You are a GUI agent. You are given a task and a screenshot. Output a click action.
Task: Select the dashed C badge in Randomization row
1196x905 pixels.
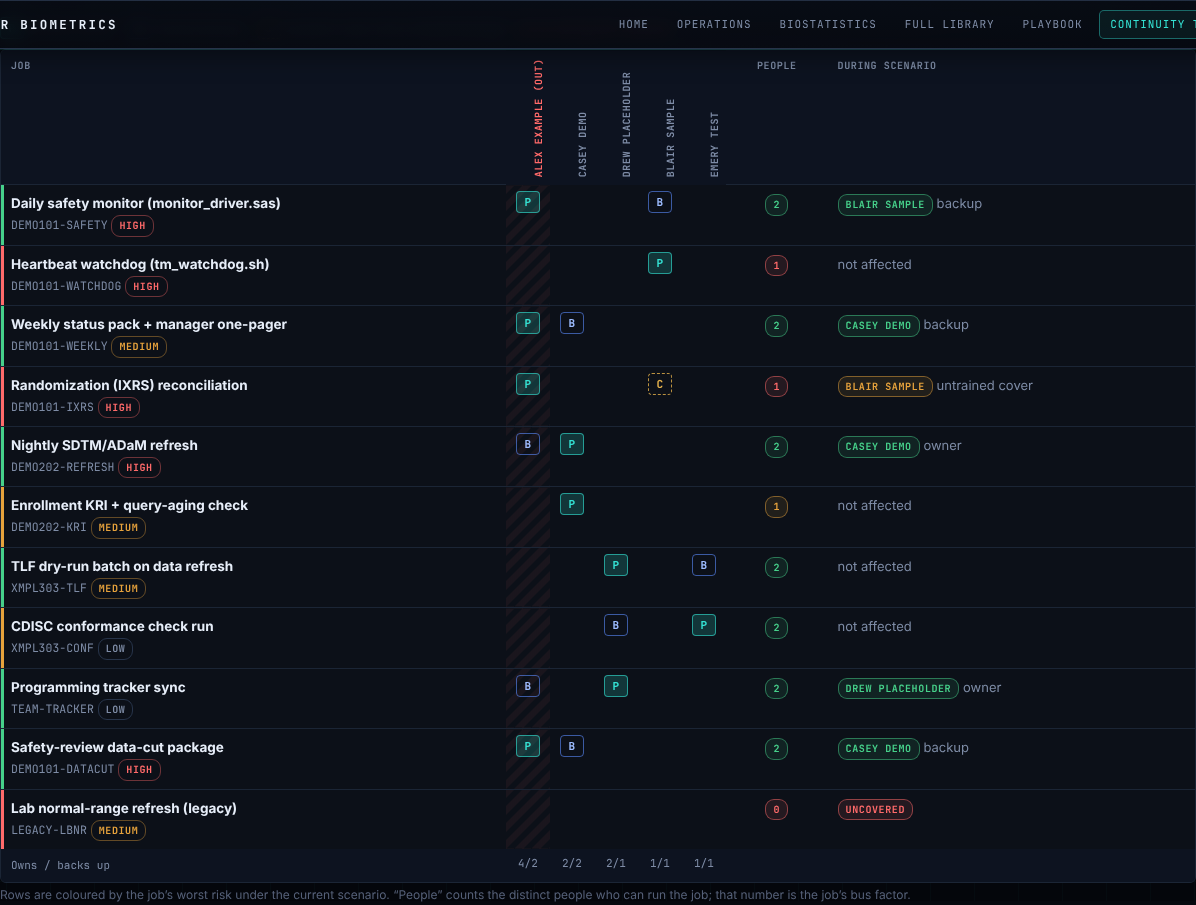tap(660, 384)
